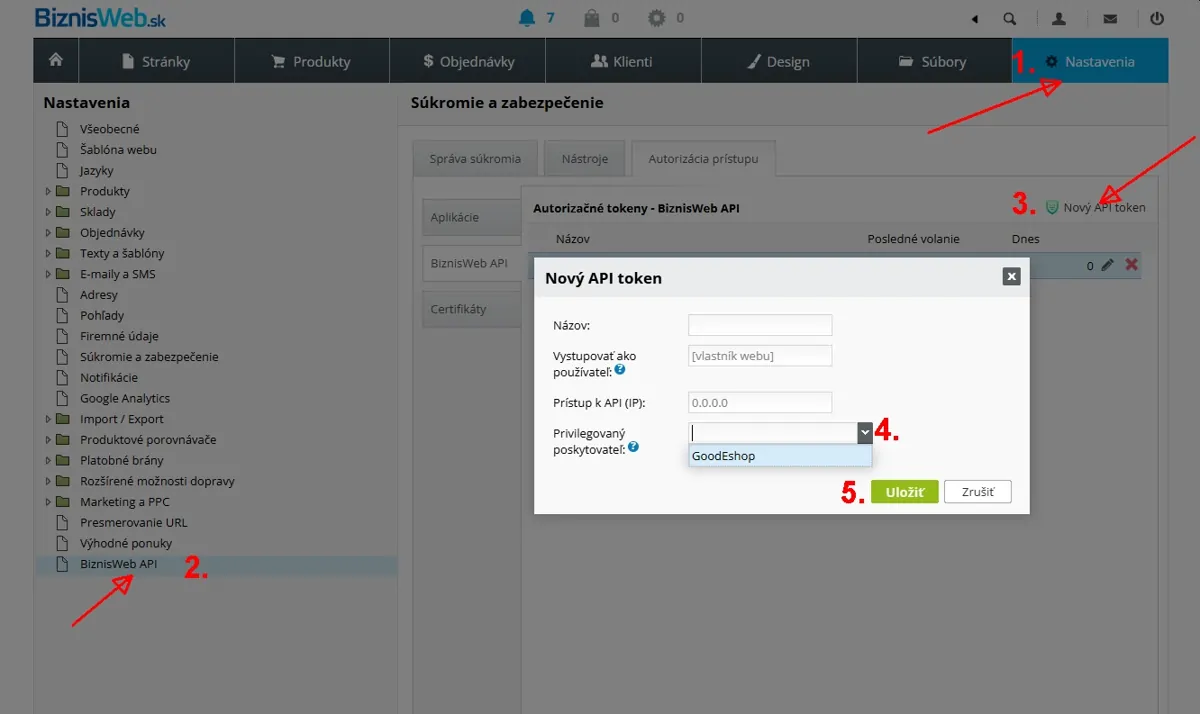Open Privilegovaný poskytovateľ dropdown arrow
This screenshot has width=1200, height=714.
click(x=864, y=432)
